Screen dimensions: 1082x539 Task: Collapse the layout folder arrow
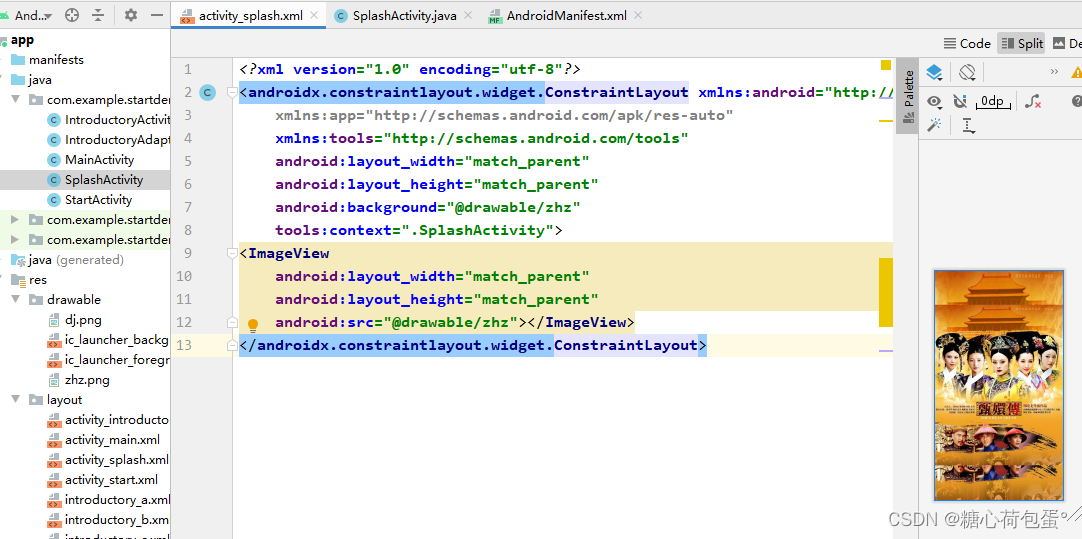(16, 400)
